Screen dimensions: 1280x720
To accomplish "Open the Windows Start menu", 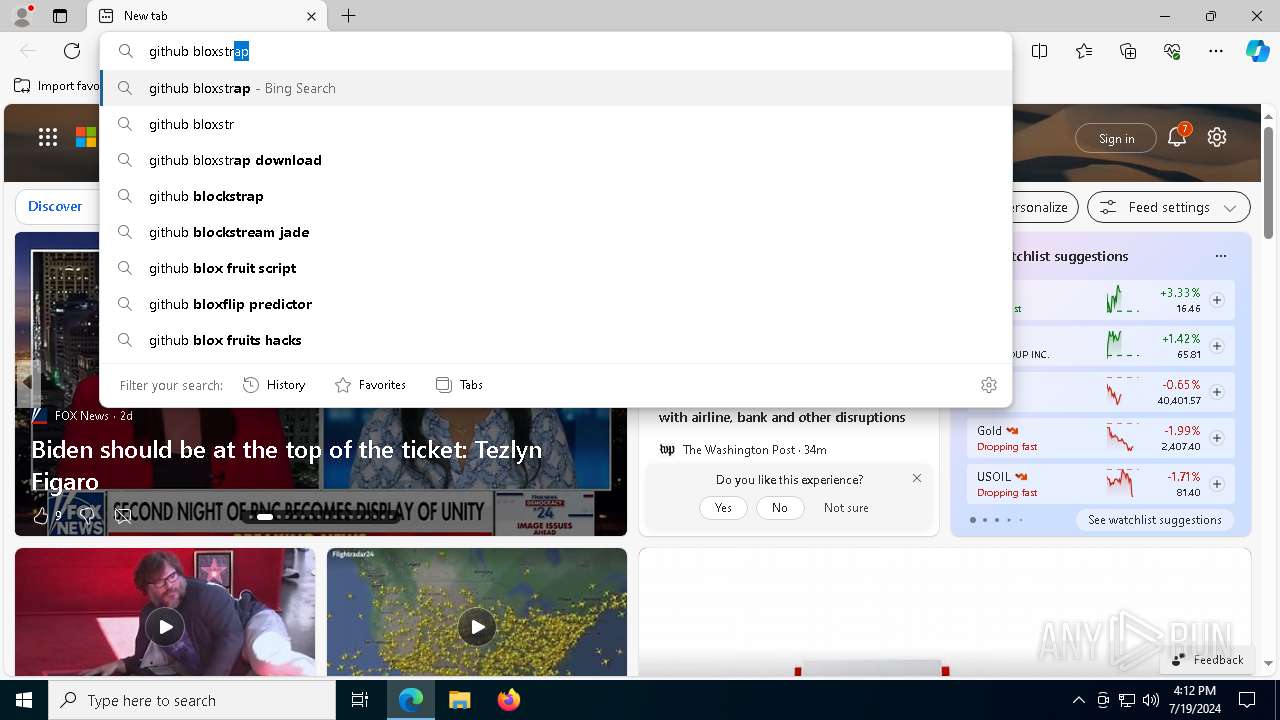I will click(24, 700).
